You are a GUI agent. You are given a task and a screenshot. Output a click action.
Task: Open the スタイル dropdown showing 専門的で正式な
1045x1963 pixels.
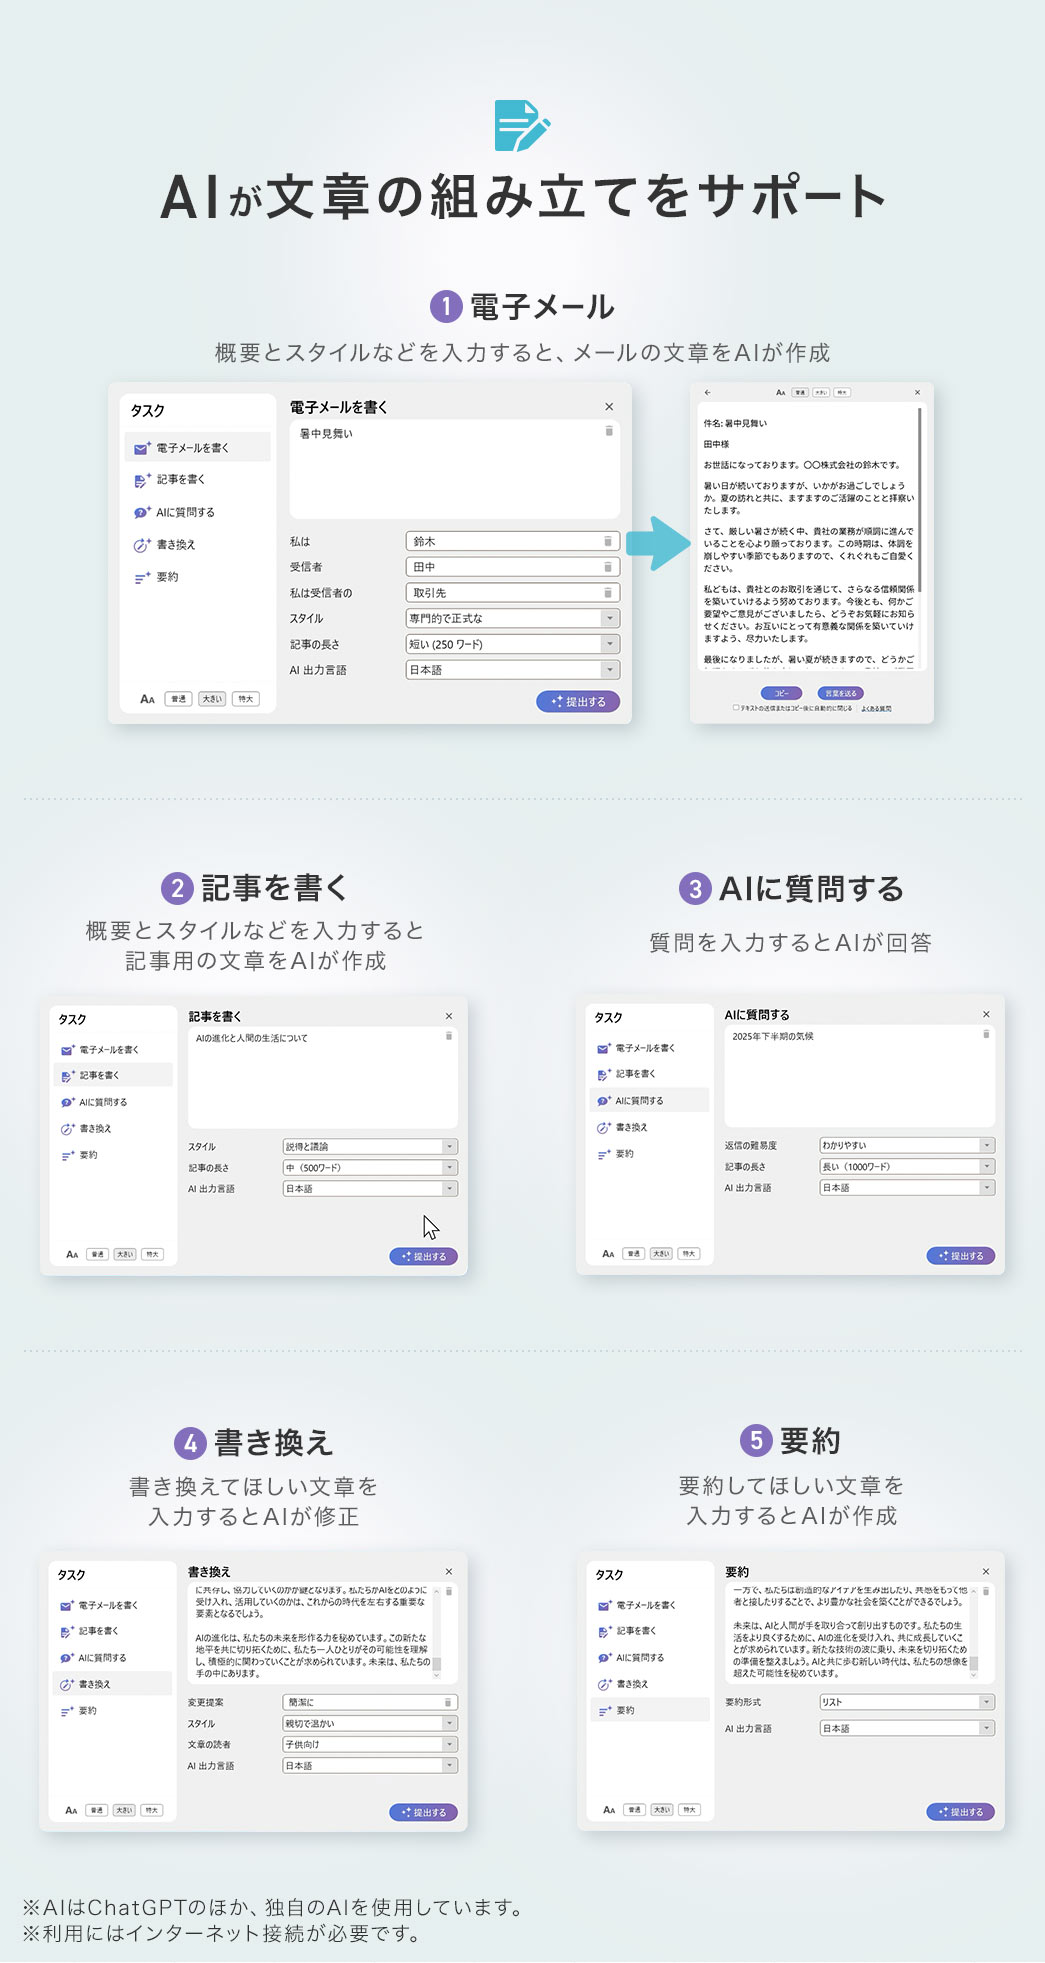point(512,618)
